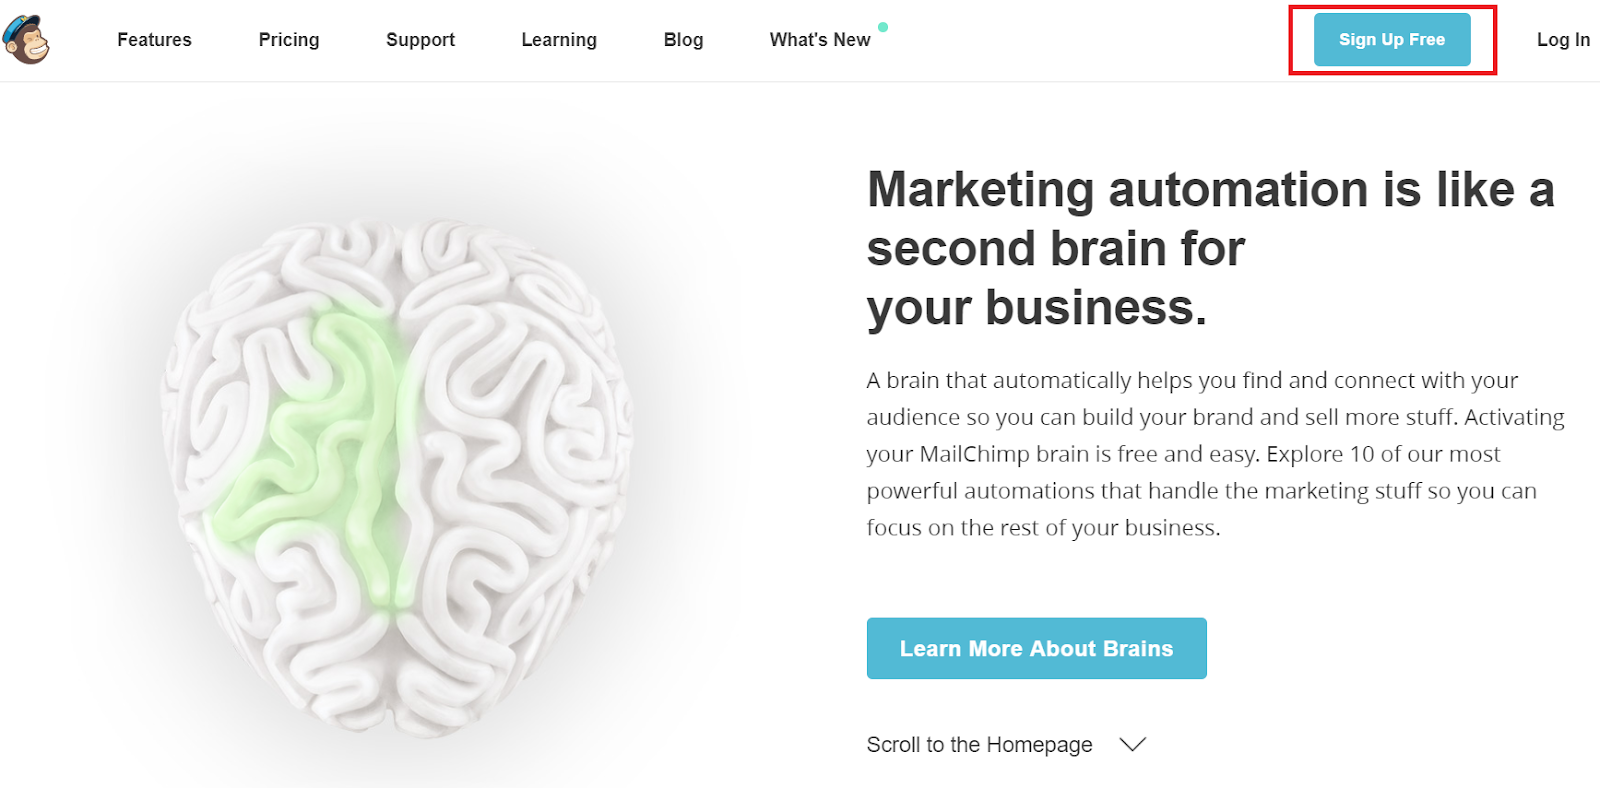Go to the Pricing page
1600x788 pixels.
(289, 40)
